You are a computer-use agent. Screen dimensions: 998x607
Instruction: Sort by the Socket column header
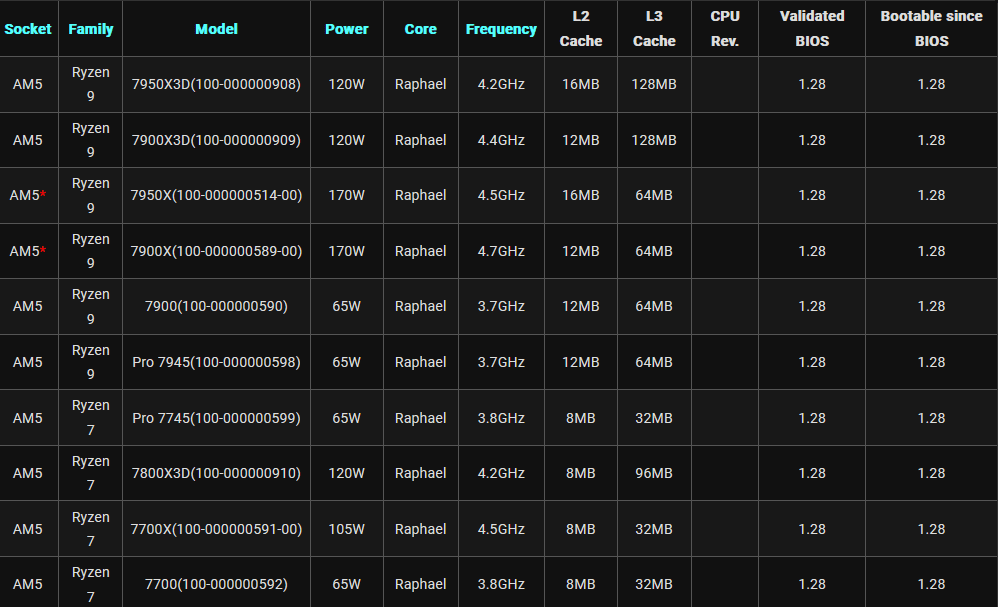[x=27, y=29]
